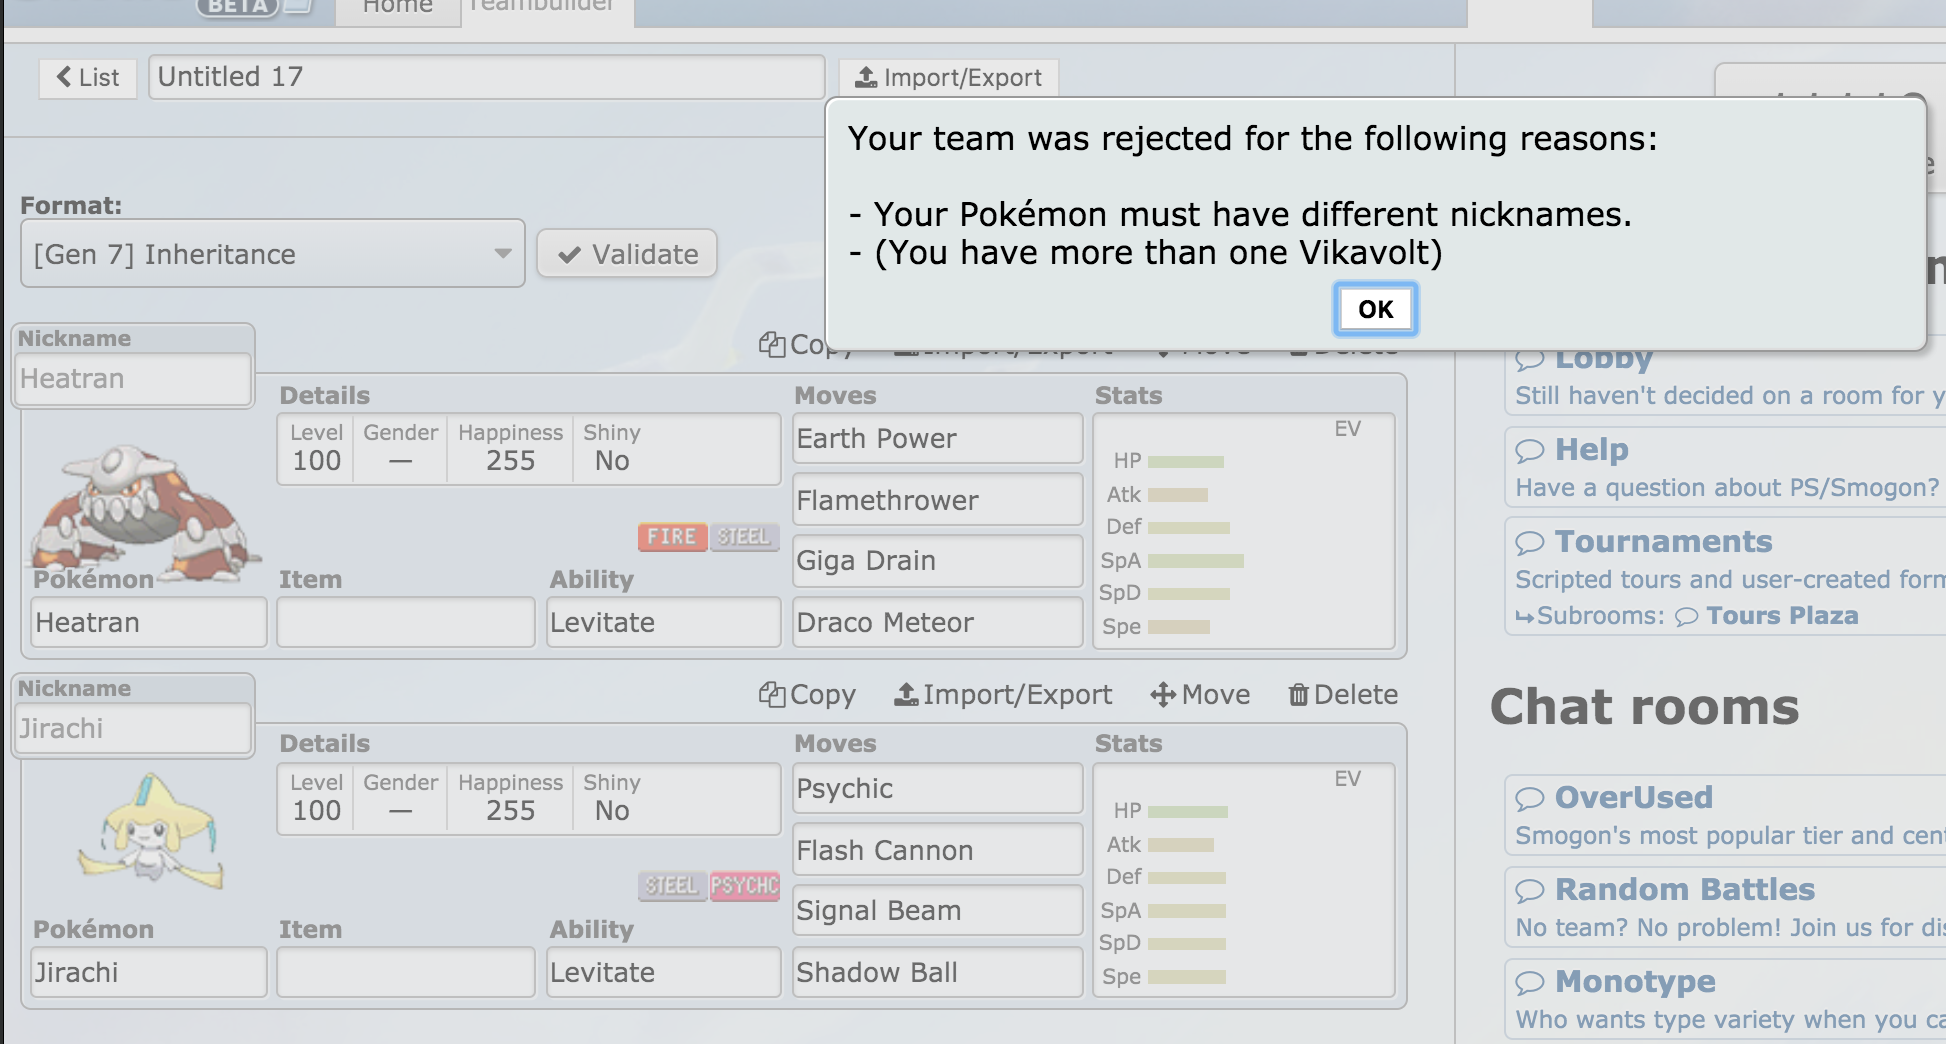Change Heatran's Levitate ability
1946x1044 pixels.
tap(664, 622)
